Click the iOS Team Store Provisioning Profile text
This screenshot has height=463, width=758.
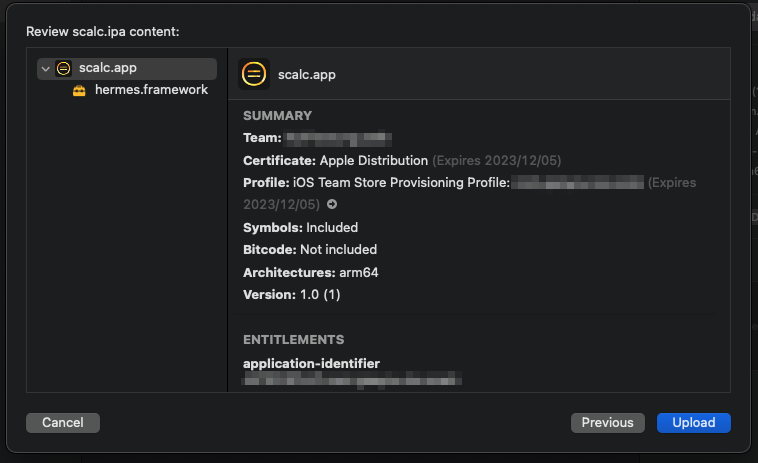[x=401, y=183]
